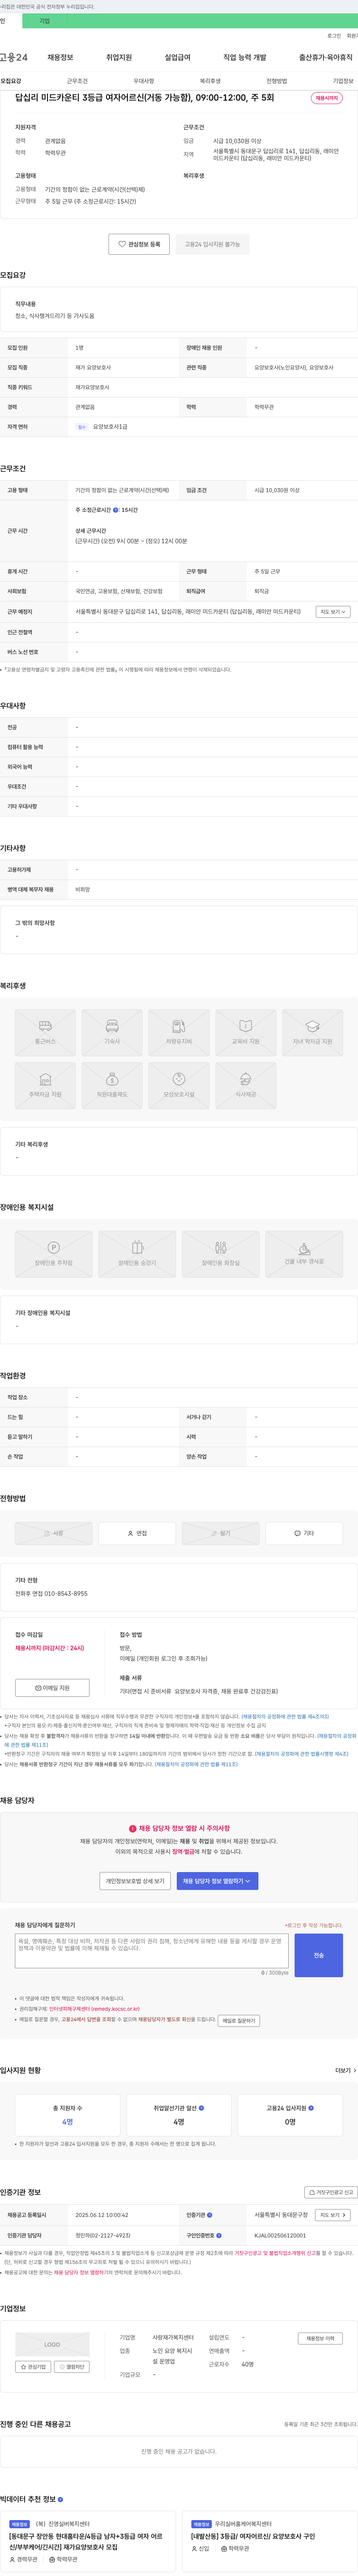Switch to the 기업정보 tab

click(343, 81)
